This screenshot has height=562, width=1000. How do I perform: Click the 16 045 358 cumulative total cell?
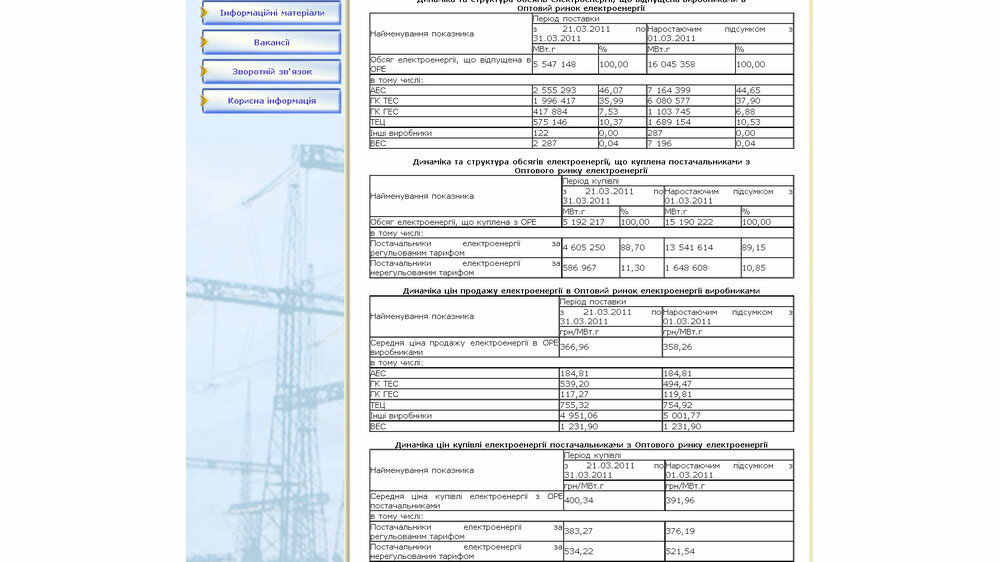coord(690,64)
